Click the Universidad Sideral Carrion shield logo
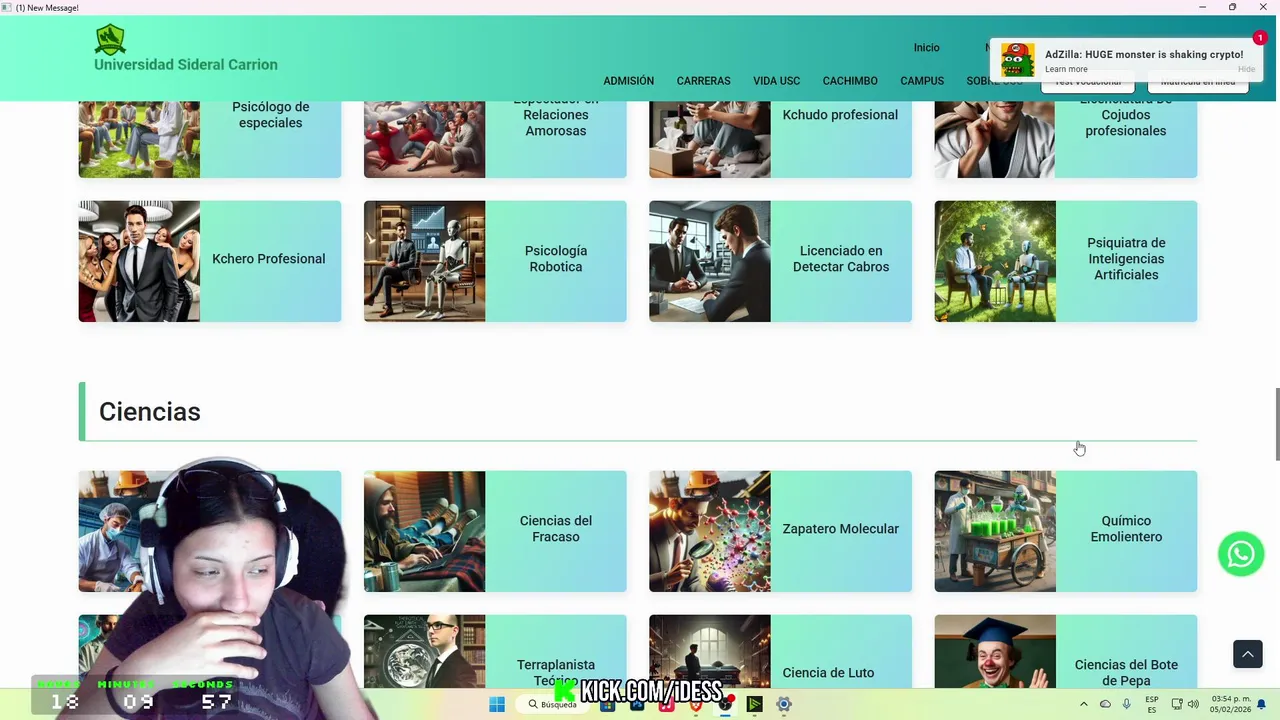 tap(110, 40)
